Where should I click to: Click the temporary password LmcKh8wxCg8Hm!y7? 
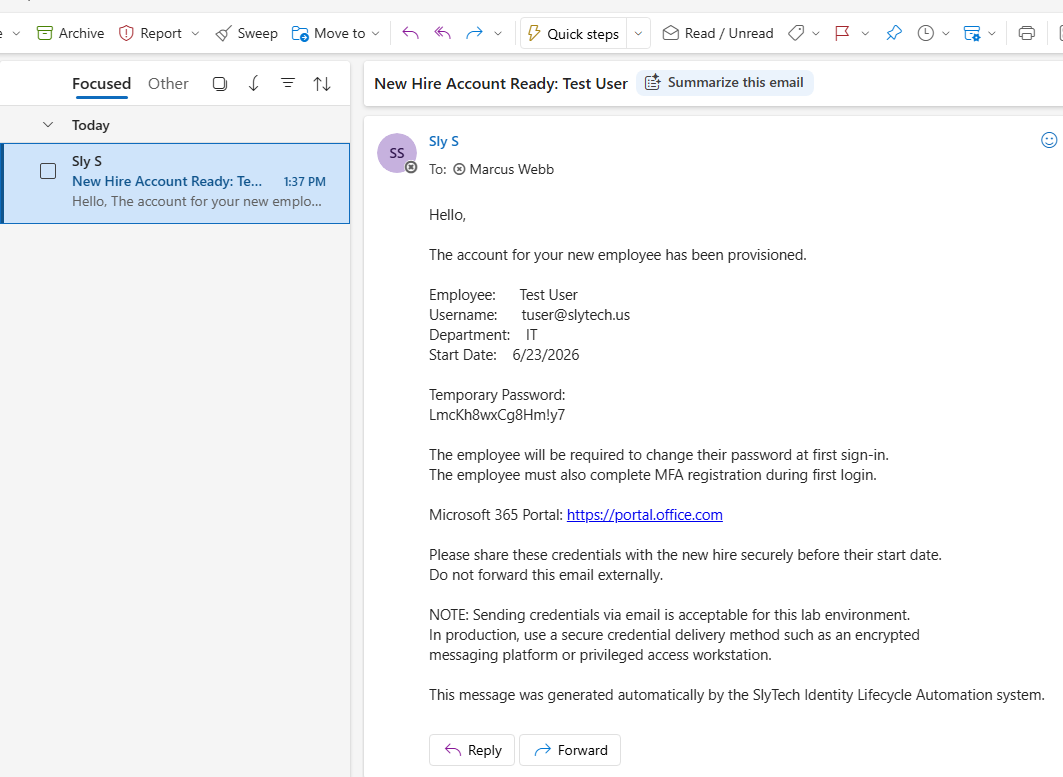[497, 415]
